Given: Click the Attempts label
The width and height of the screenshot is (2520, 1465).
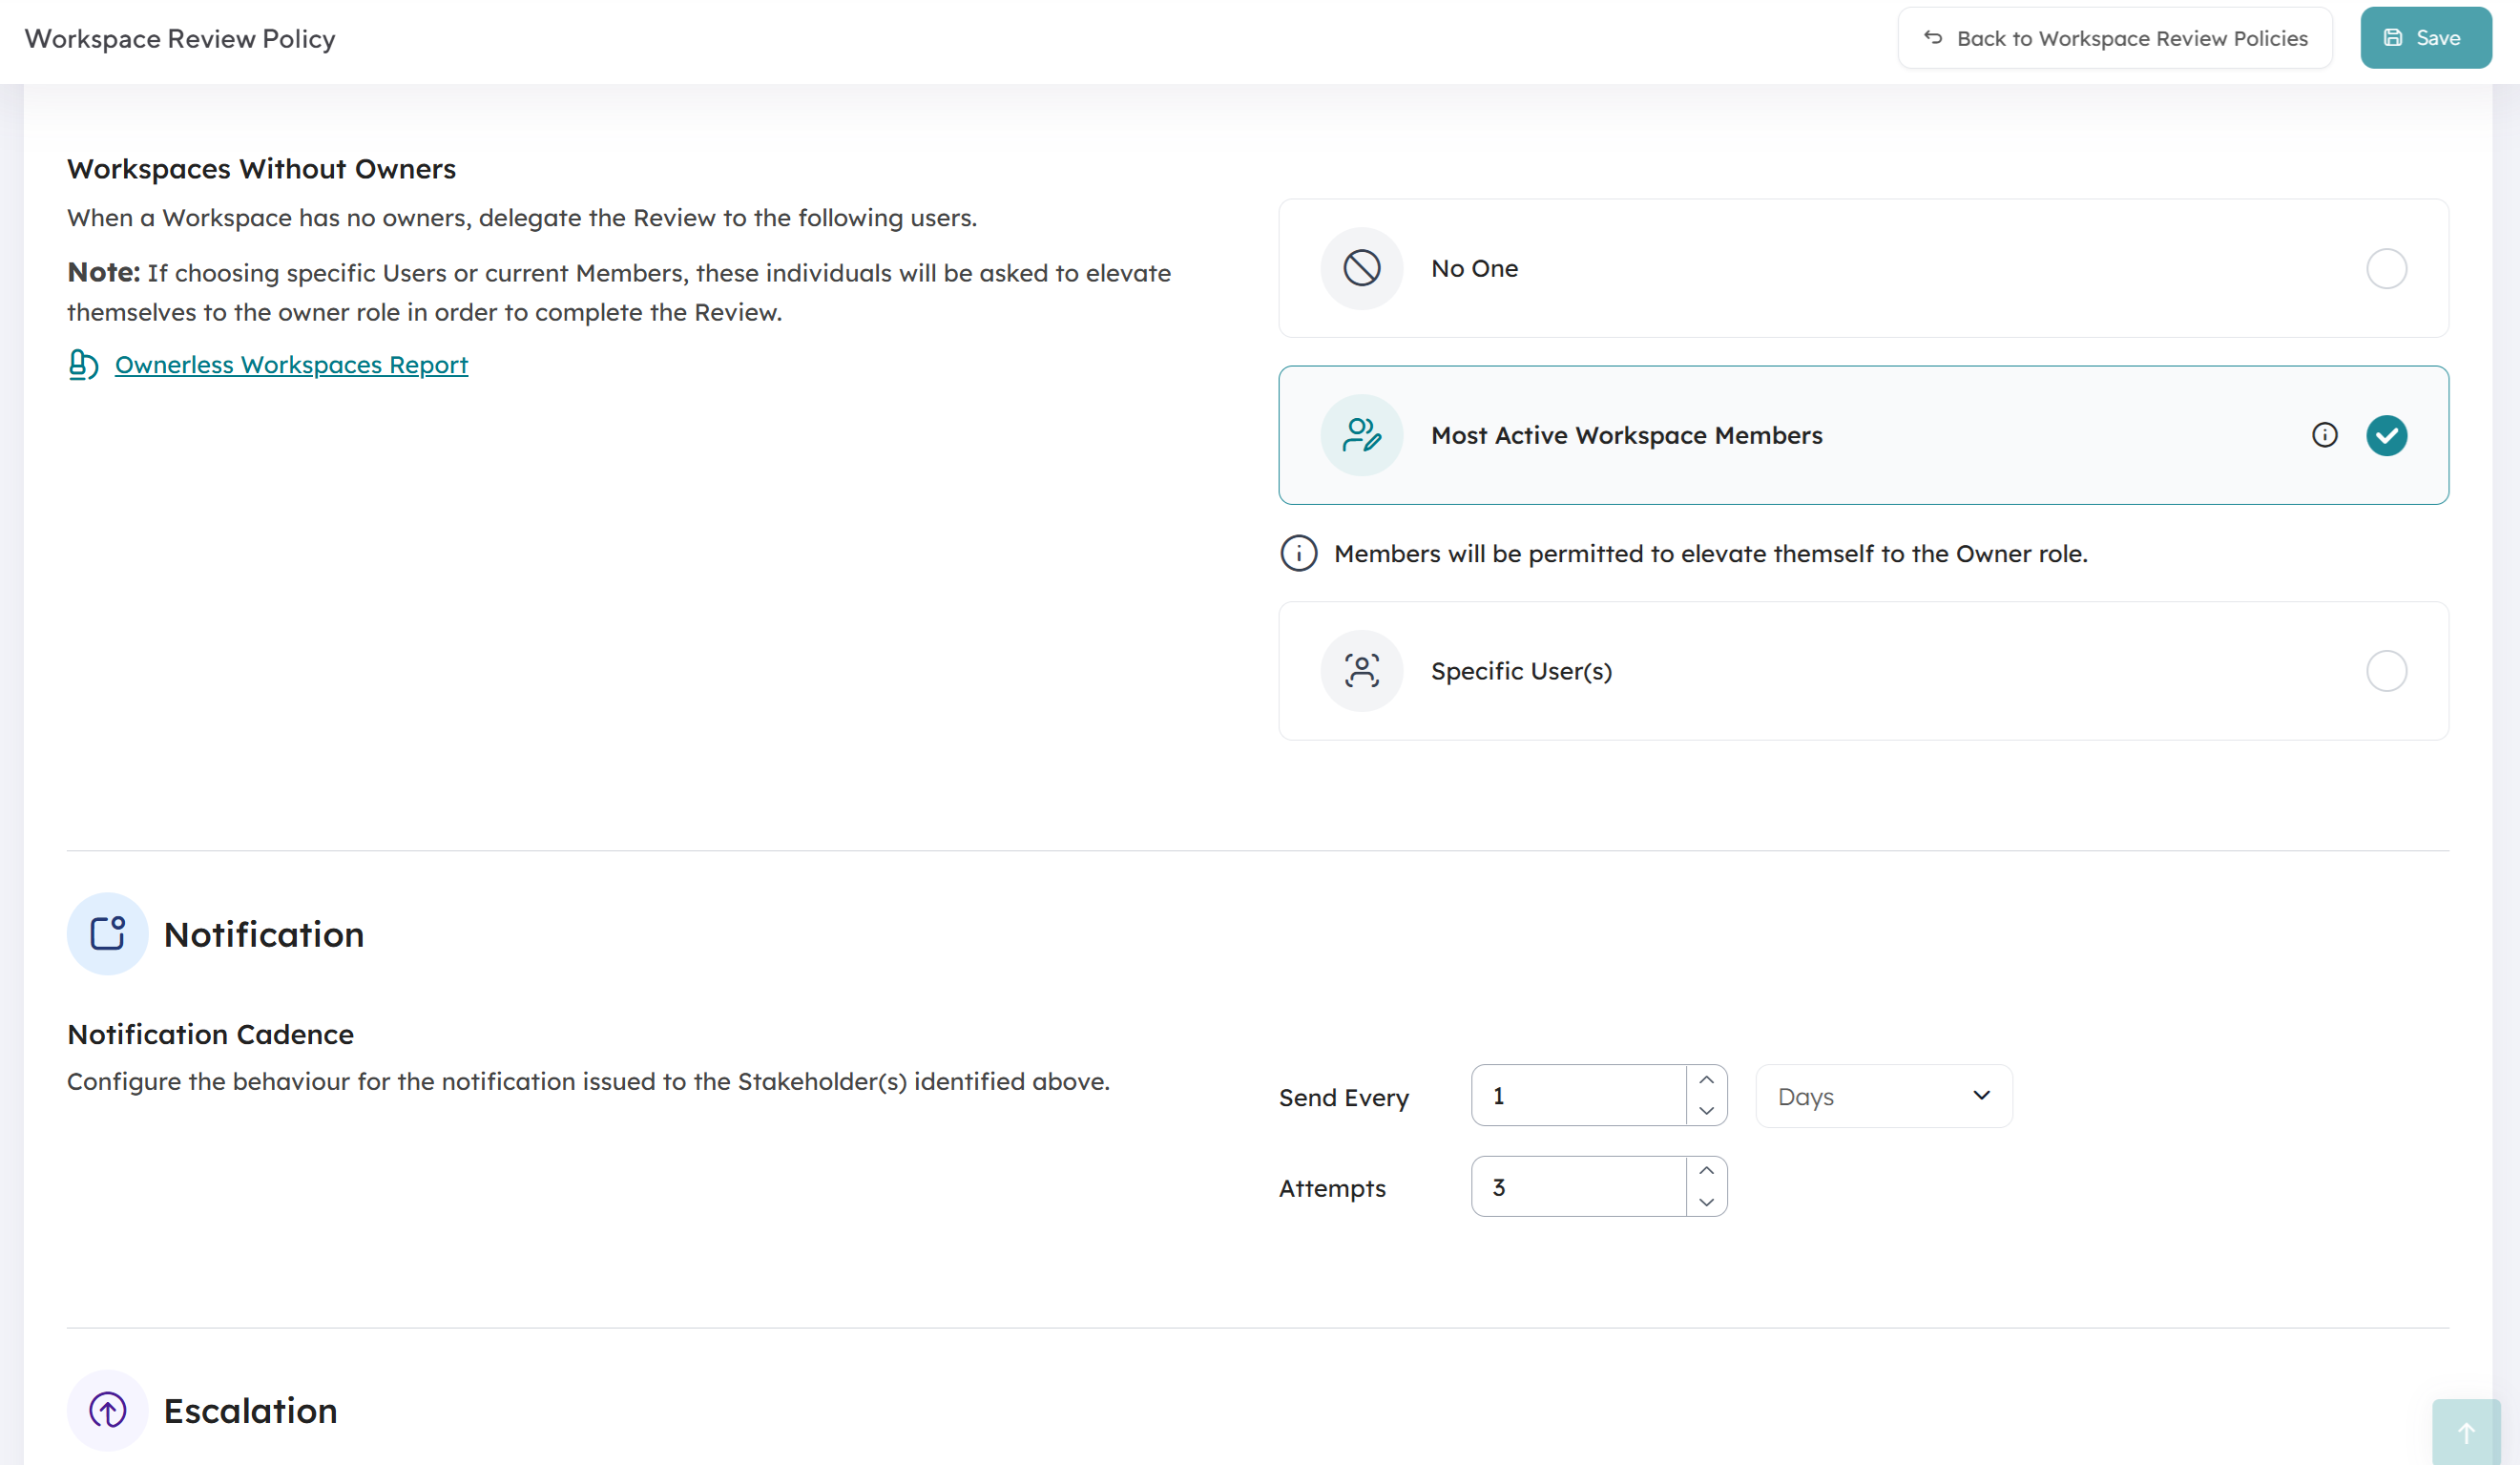Looking at the screenshot, I should coord(1332,1188).
